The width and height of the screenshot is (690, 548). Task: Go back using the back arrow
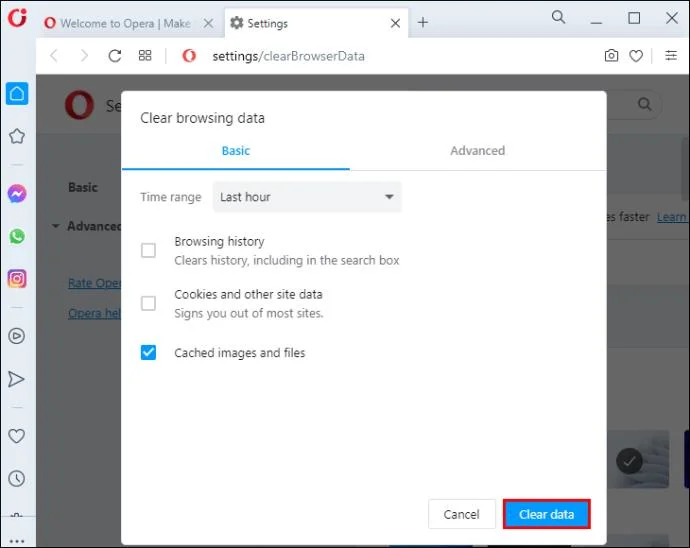pos(54,56)
